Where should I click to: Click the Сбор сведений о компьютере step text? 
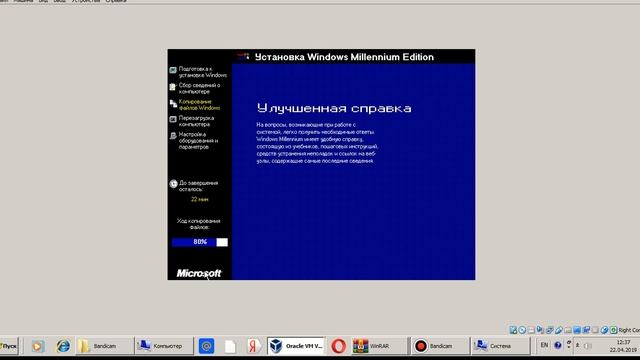199,88
